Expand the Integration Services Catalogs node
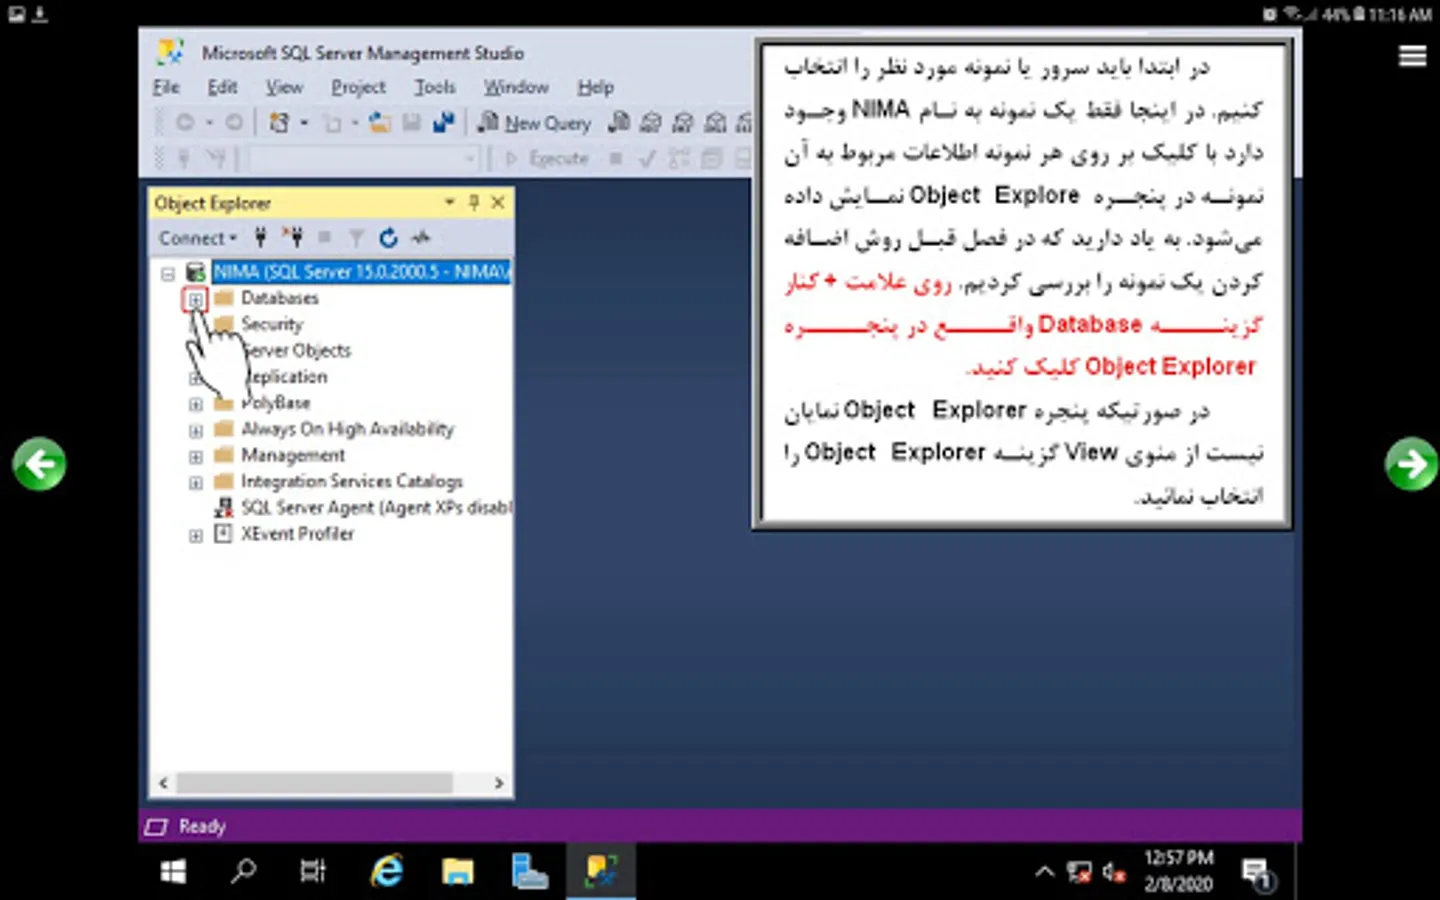 pos(195,482)
